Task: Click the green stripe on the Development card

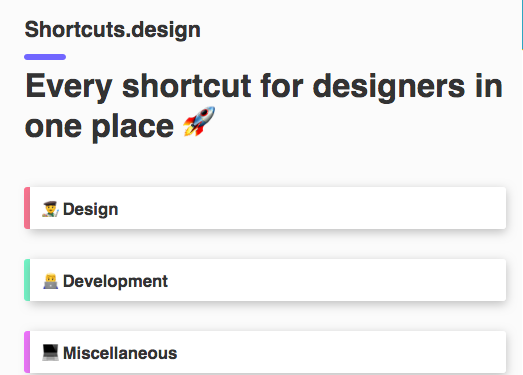Action: click(27, 280)
